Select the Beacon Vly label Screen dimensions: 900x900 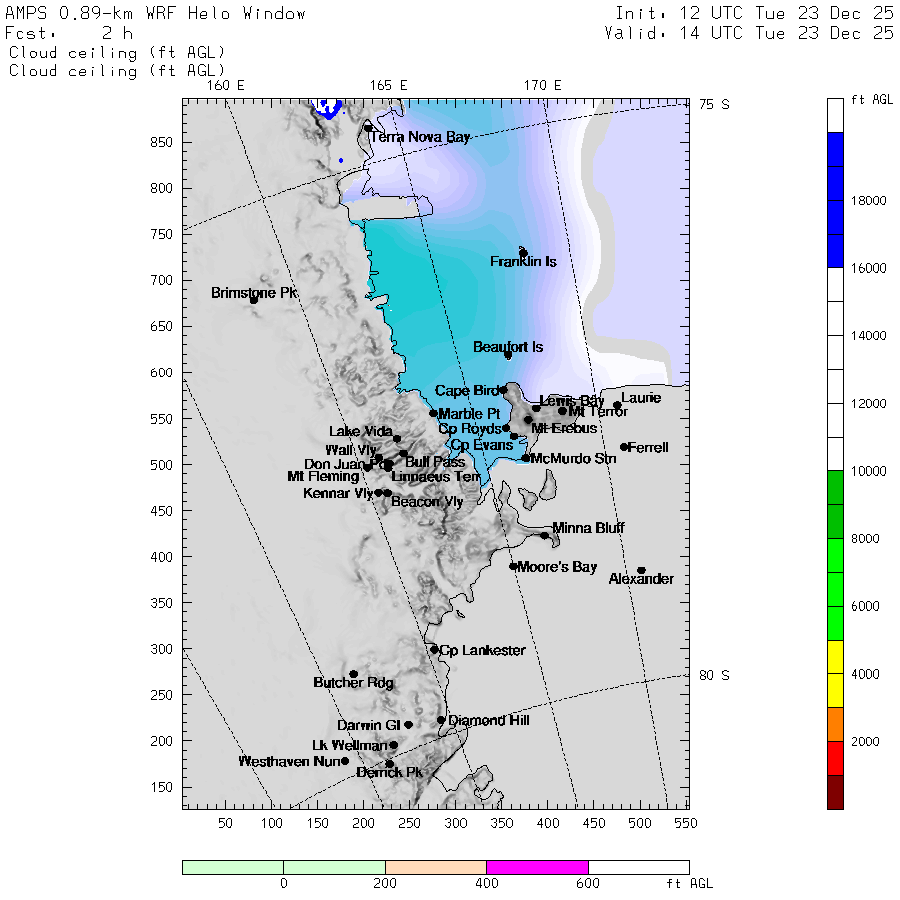[x=427, y=502]
